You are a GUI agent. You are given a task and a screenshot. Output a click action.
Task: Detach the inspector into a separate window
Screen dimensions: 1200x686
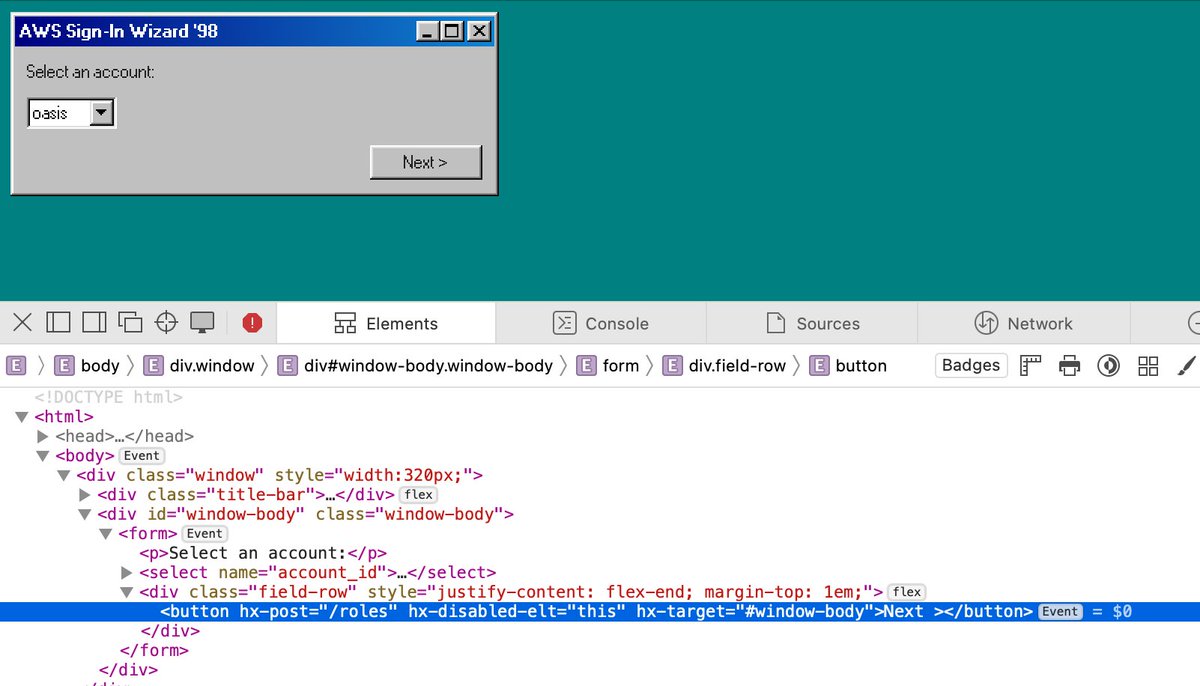point(130,322)
